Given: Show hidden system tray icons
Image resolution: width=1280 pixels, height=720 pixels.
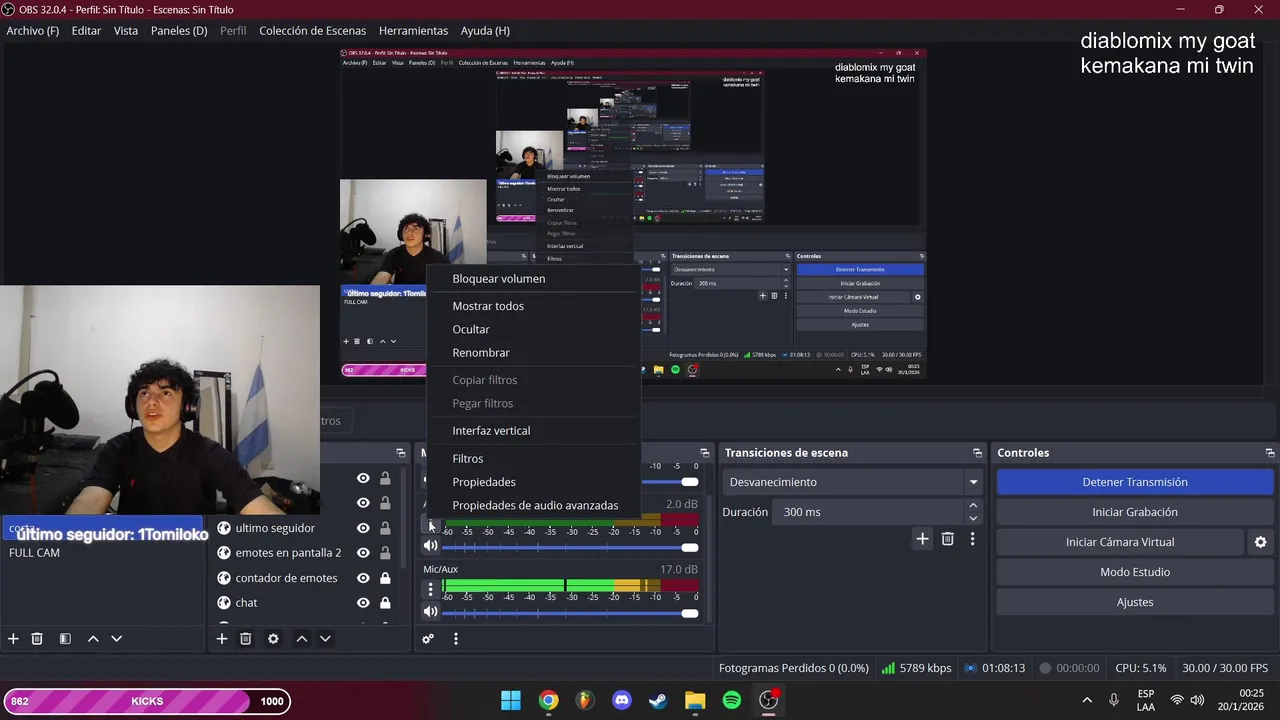Looking at the screenshot, I should pos(1087,701).
